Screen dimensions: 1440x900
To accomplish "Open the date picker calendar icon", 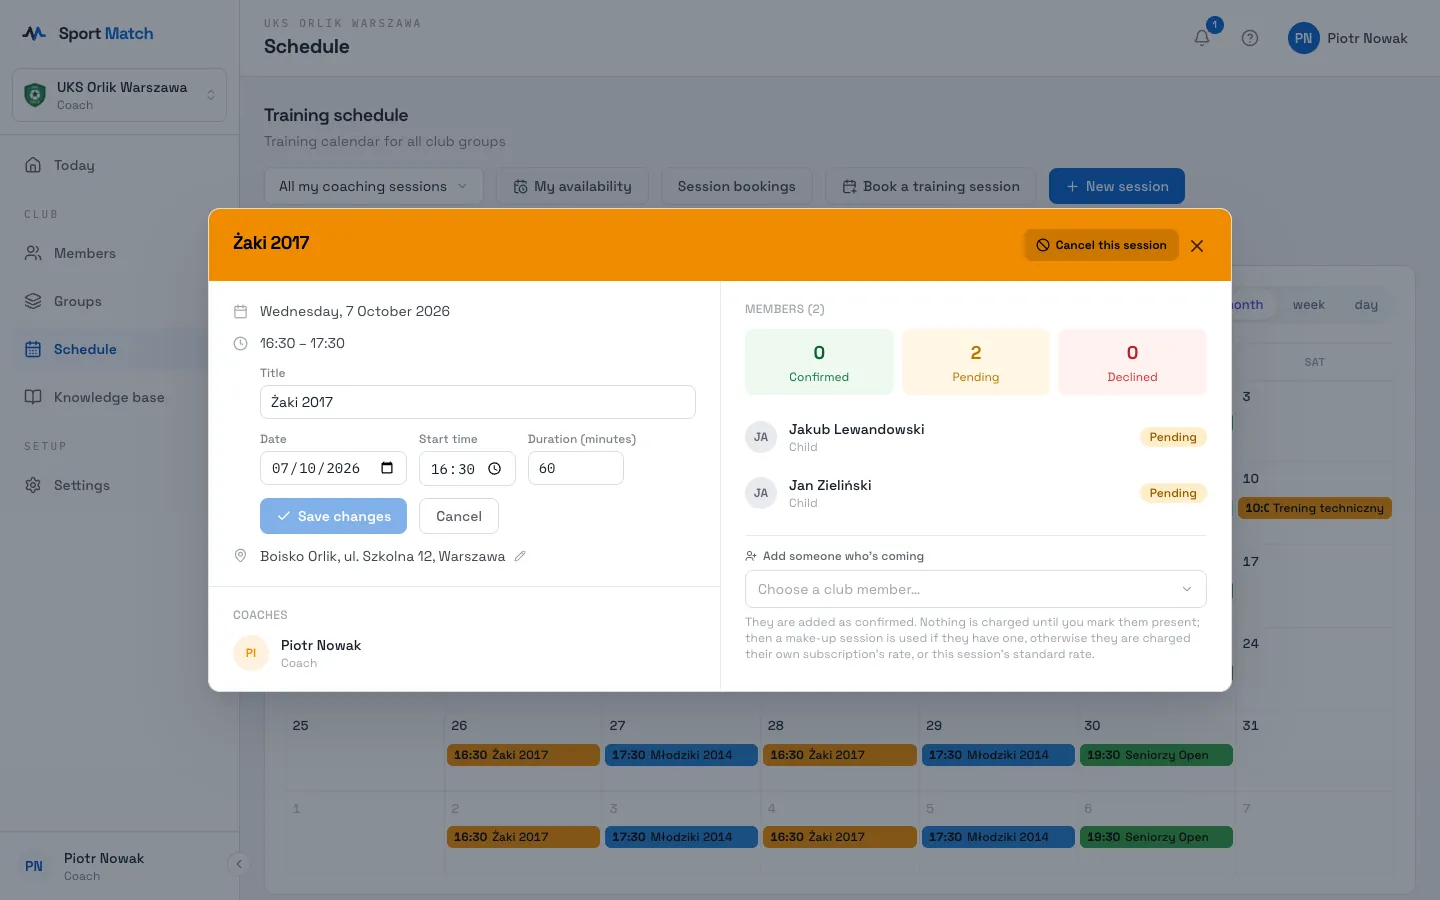I will click(x=387, y=468).
